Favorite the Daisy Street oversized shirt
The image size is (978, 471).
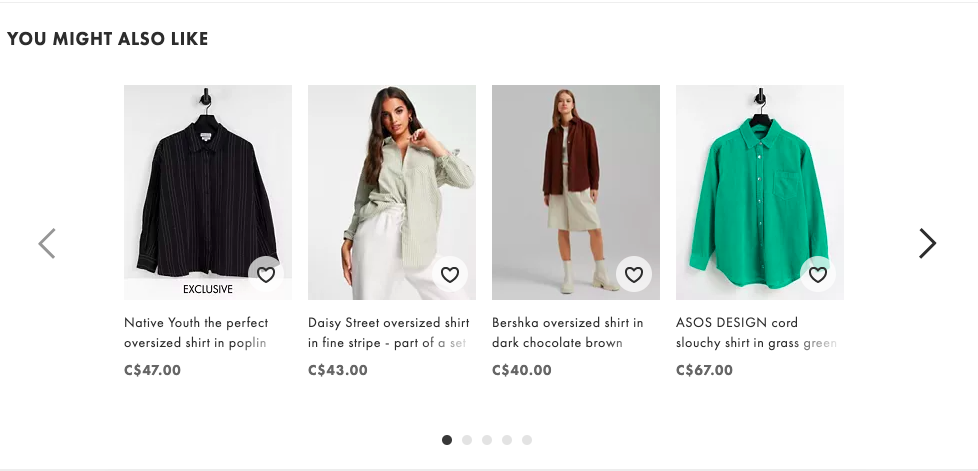[x=449, y=274]
